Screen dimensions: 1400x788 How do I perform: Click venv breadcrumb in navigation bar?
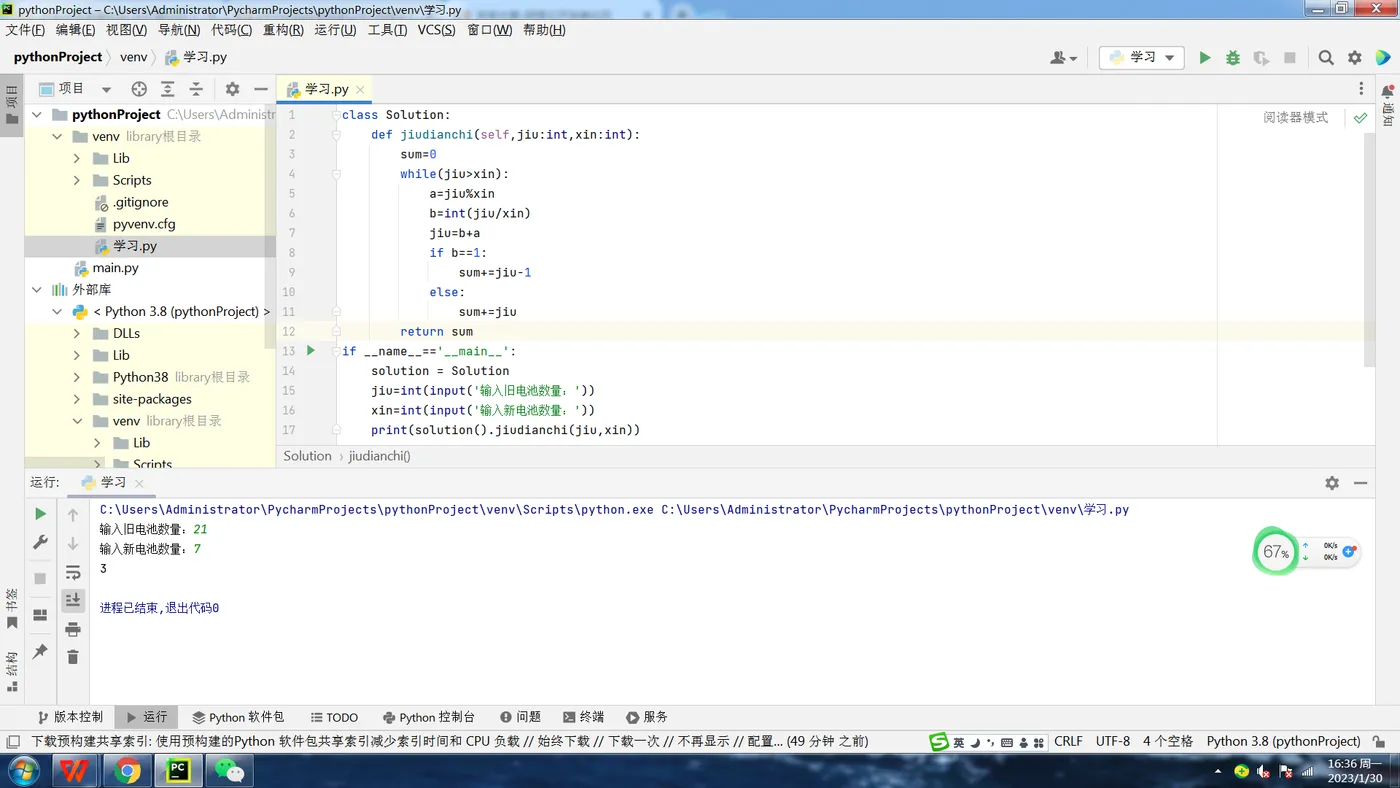[x=133, y=57]
